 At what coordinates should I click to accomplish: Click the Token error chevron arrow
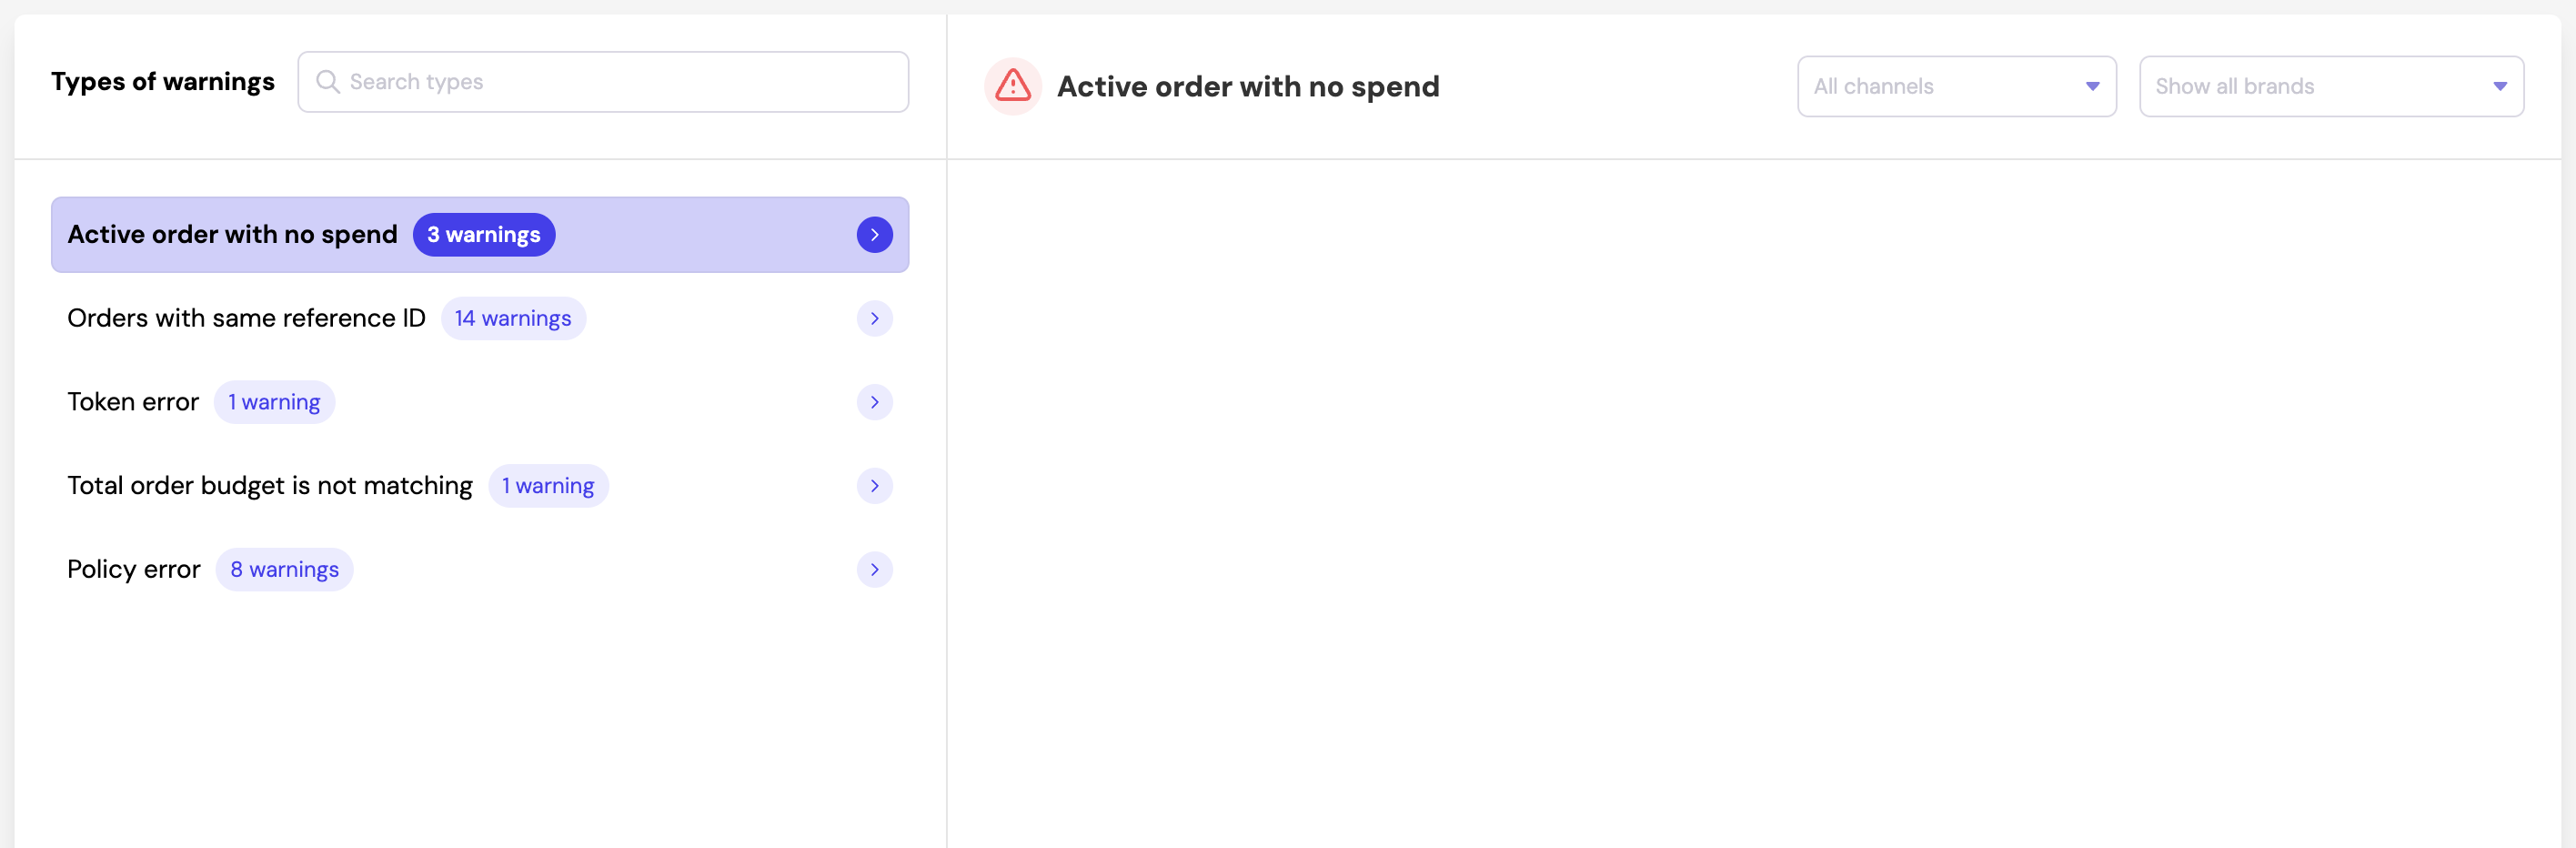click(x=874, y=402)
